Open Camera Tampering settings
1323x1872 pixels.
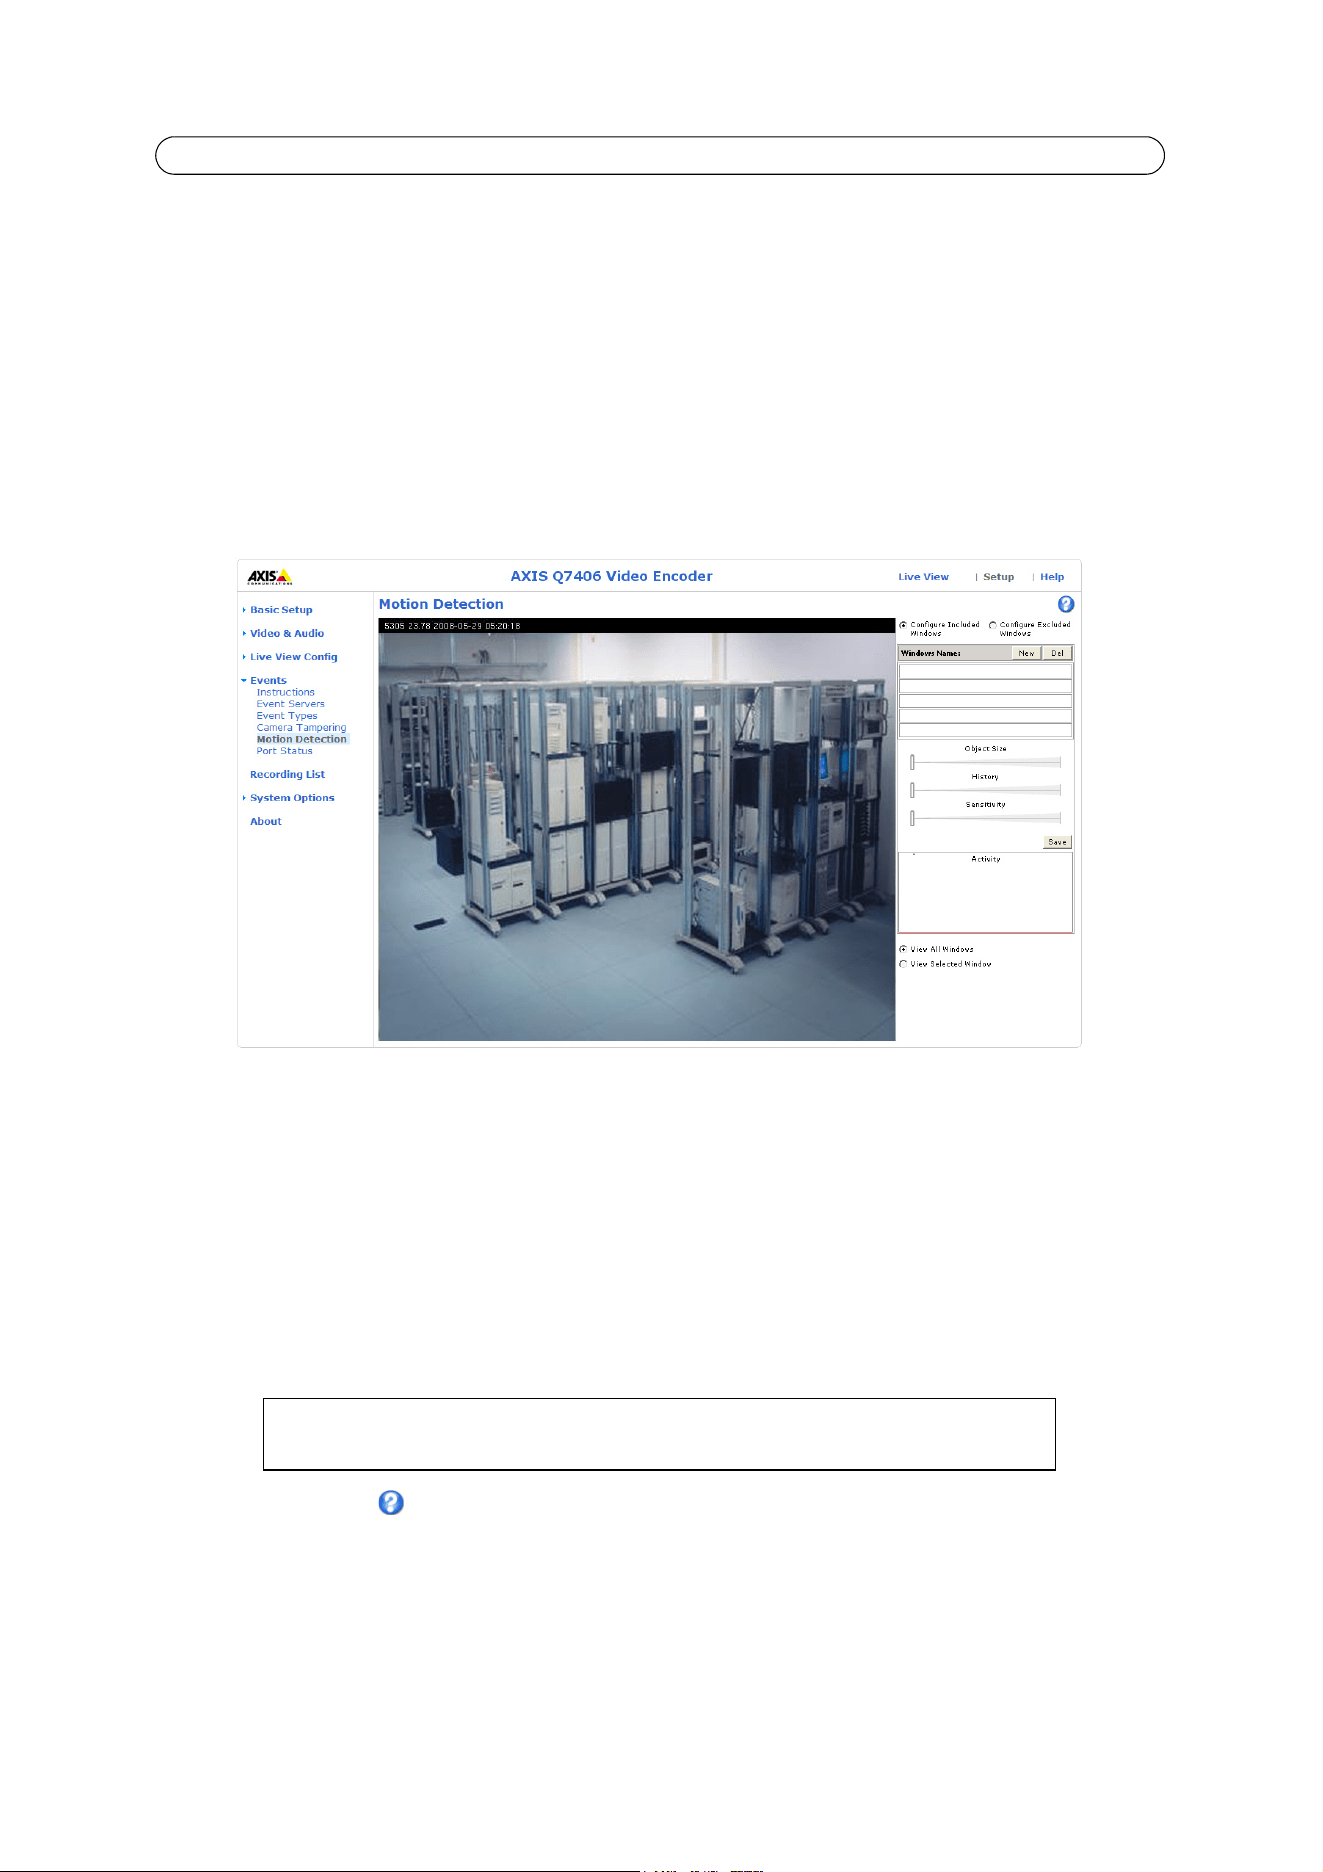pyautogui.click(x=302, y=727)
